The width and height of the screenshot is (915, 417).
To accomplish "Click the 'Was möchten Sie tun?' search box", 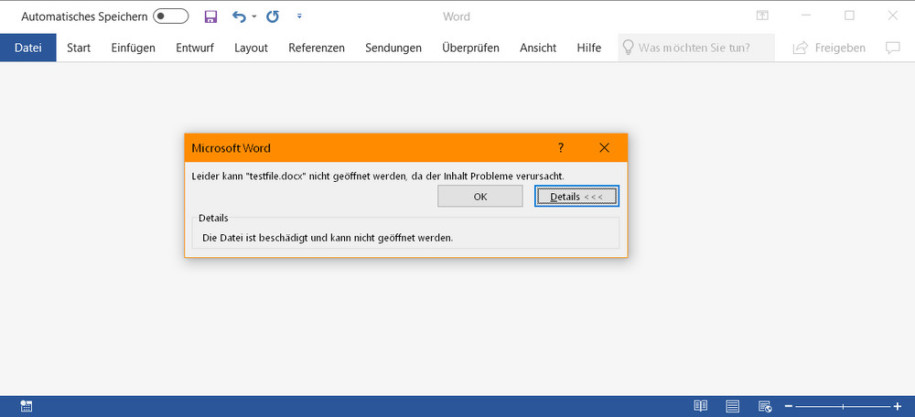I will coord(696,48).
